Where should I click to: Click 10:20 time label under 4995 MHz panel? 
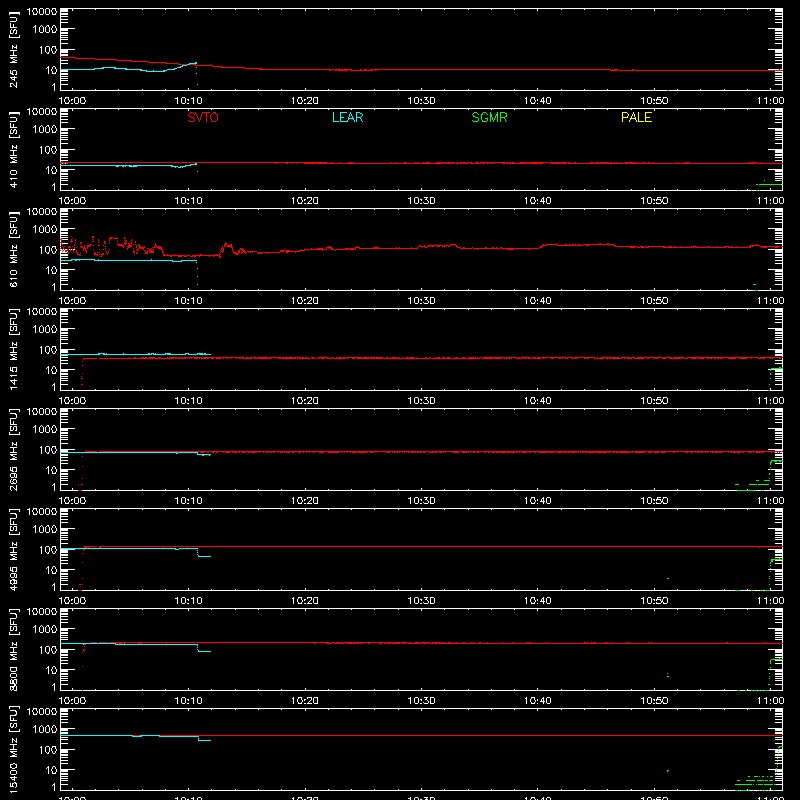(x=305, y=601)
